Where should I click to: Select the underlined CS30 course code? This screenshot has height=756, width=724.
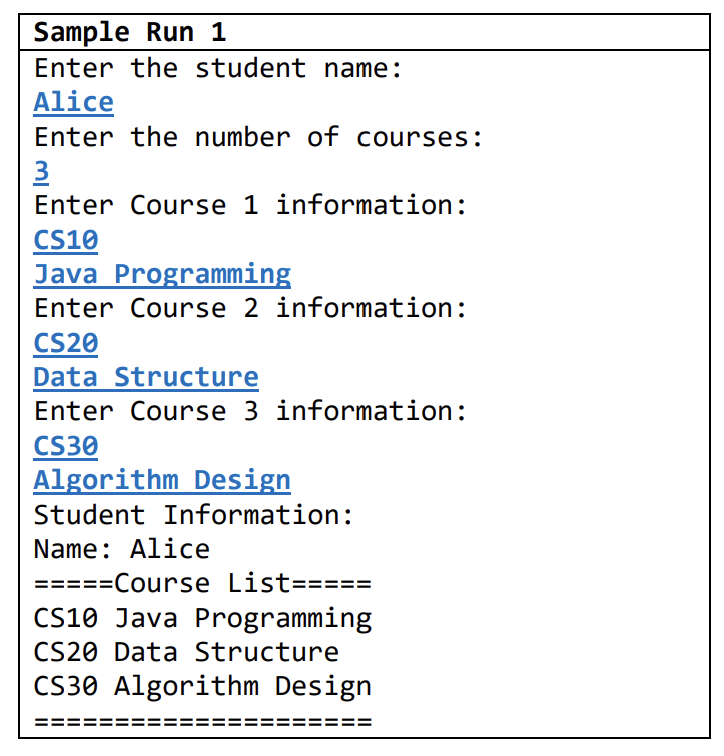[66, 446]
